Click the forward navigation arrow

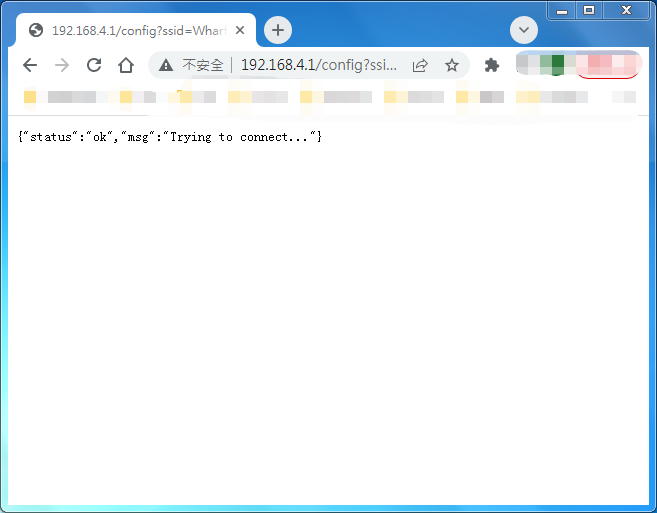(x=62, y=65)
